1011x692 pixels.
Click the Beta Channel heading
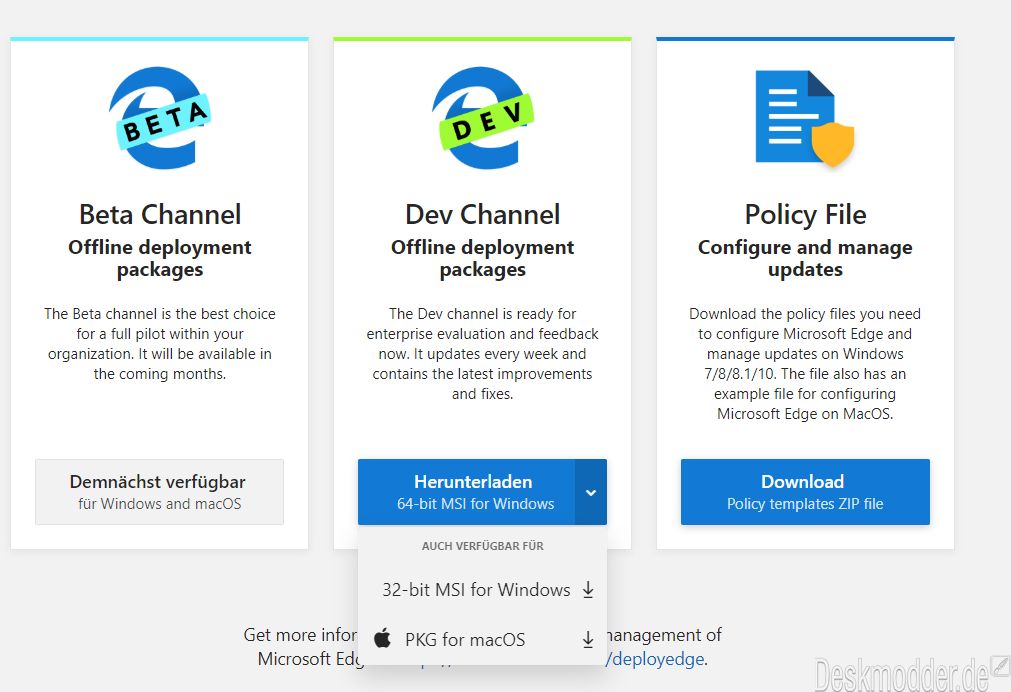[160, 215]
